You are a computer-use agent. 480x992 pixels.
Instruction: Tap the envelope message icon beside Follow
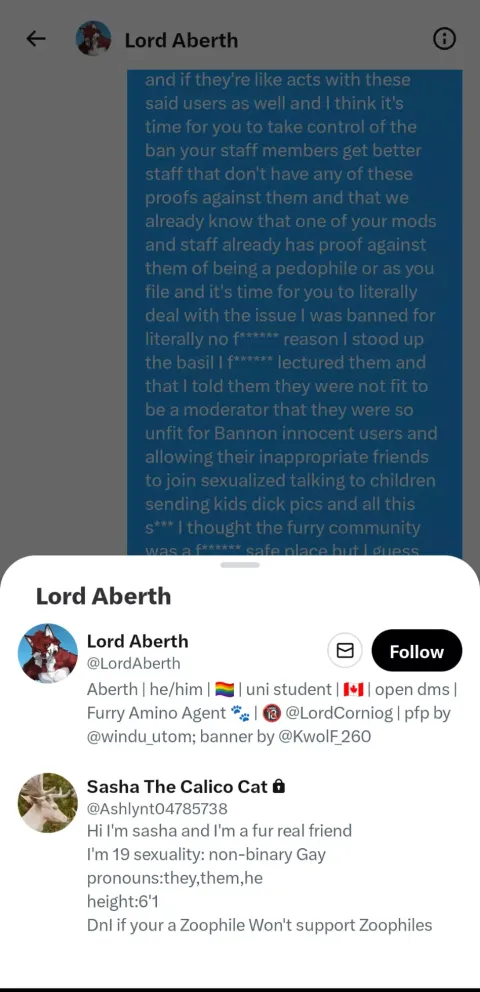(345, 650)
